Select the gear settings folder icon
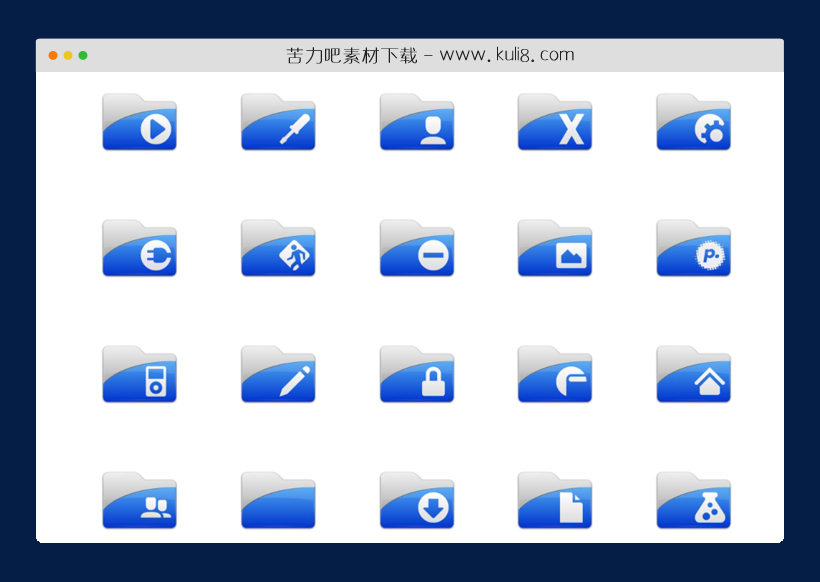Screen dimensions: 820x582 pyautogui.click(x=693, y=122)
